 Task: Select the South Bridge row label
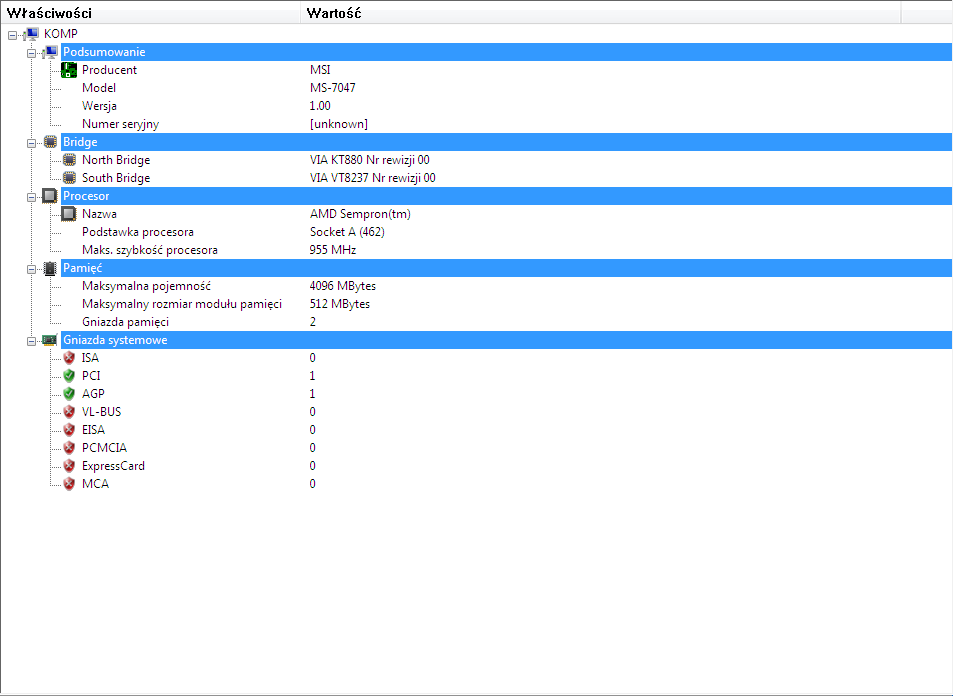click(x=116, y=178)
